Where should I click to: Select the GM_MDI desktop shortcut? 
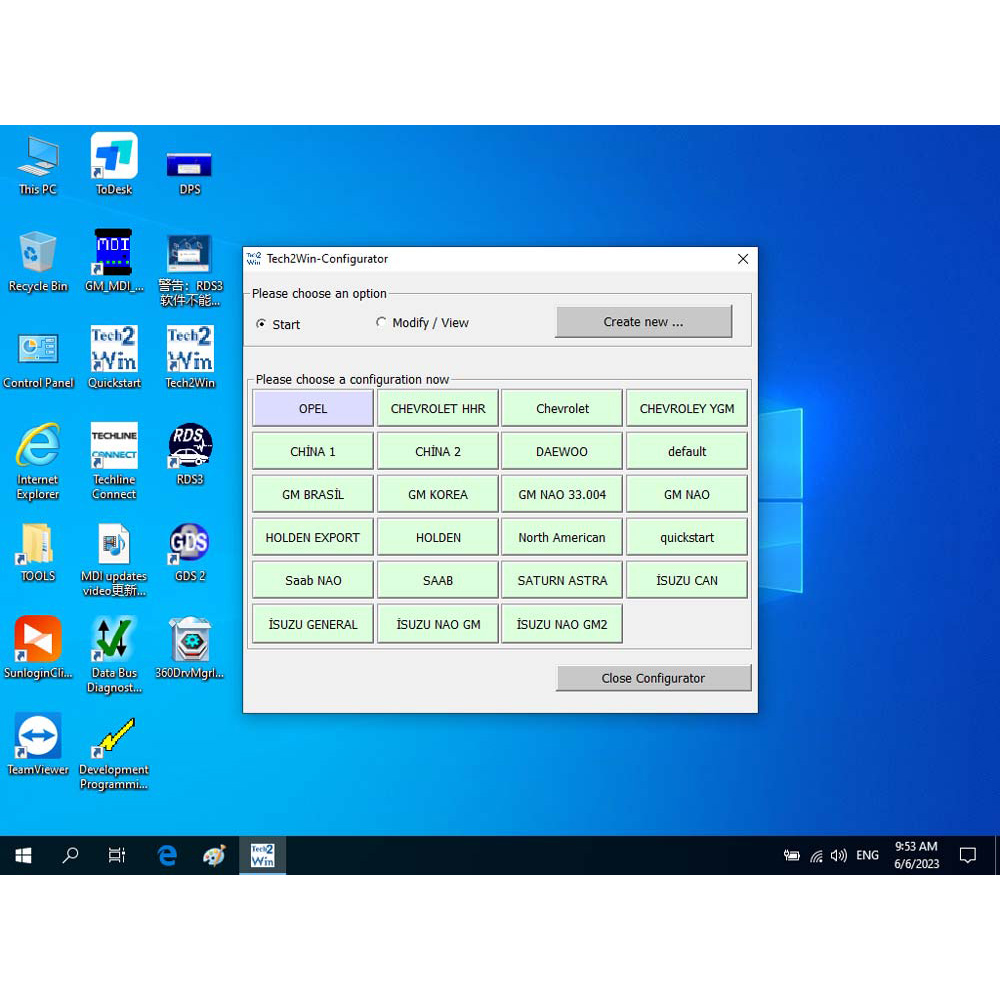[114, 261]
